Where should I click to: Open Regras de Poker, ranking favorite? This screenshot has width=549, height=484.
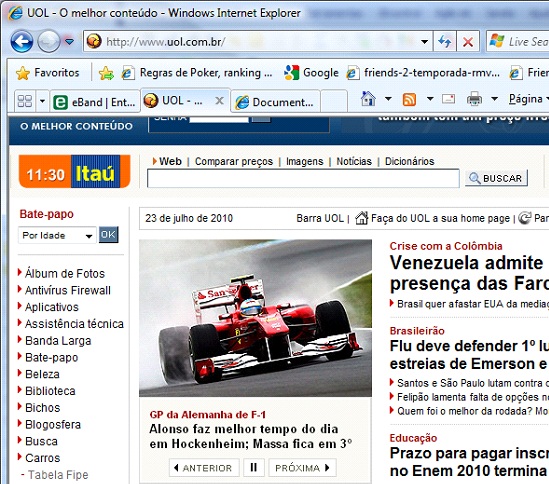(x=197, y=73)
